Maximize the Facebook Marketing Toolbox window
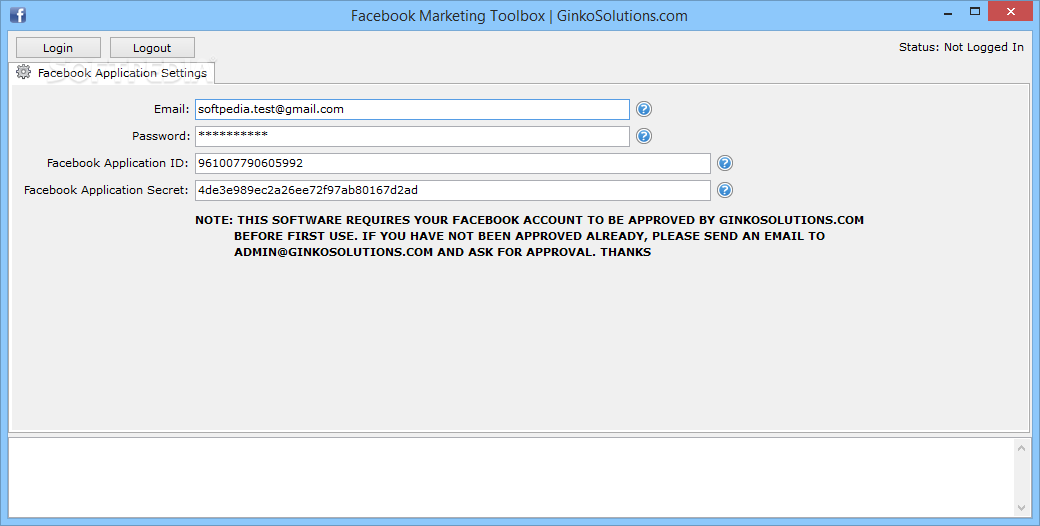Screen dimensions: 1040x526 974,12
